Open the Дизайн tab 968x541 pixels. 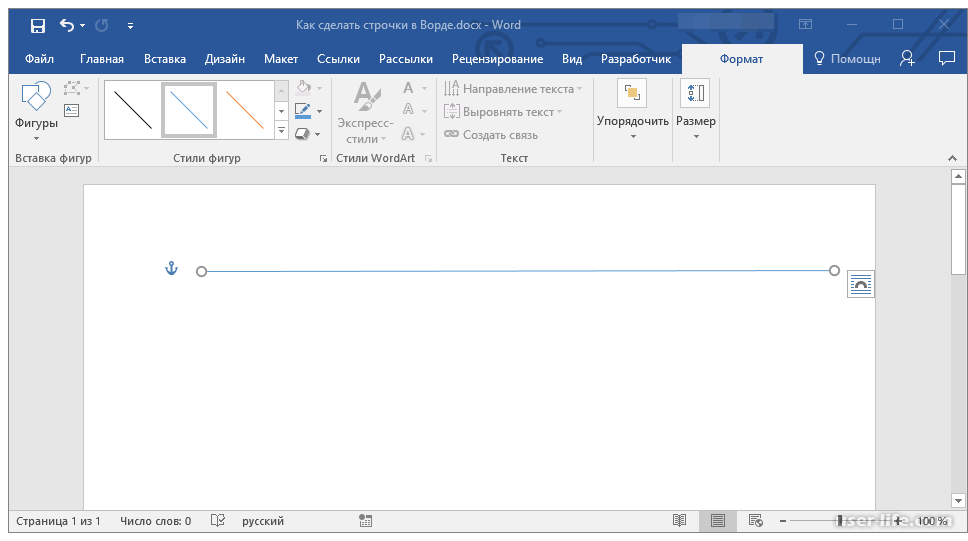(225, 59)
